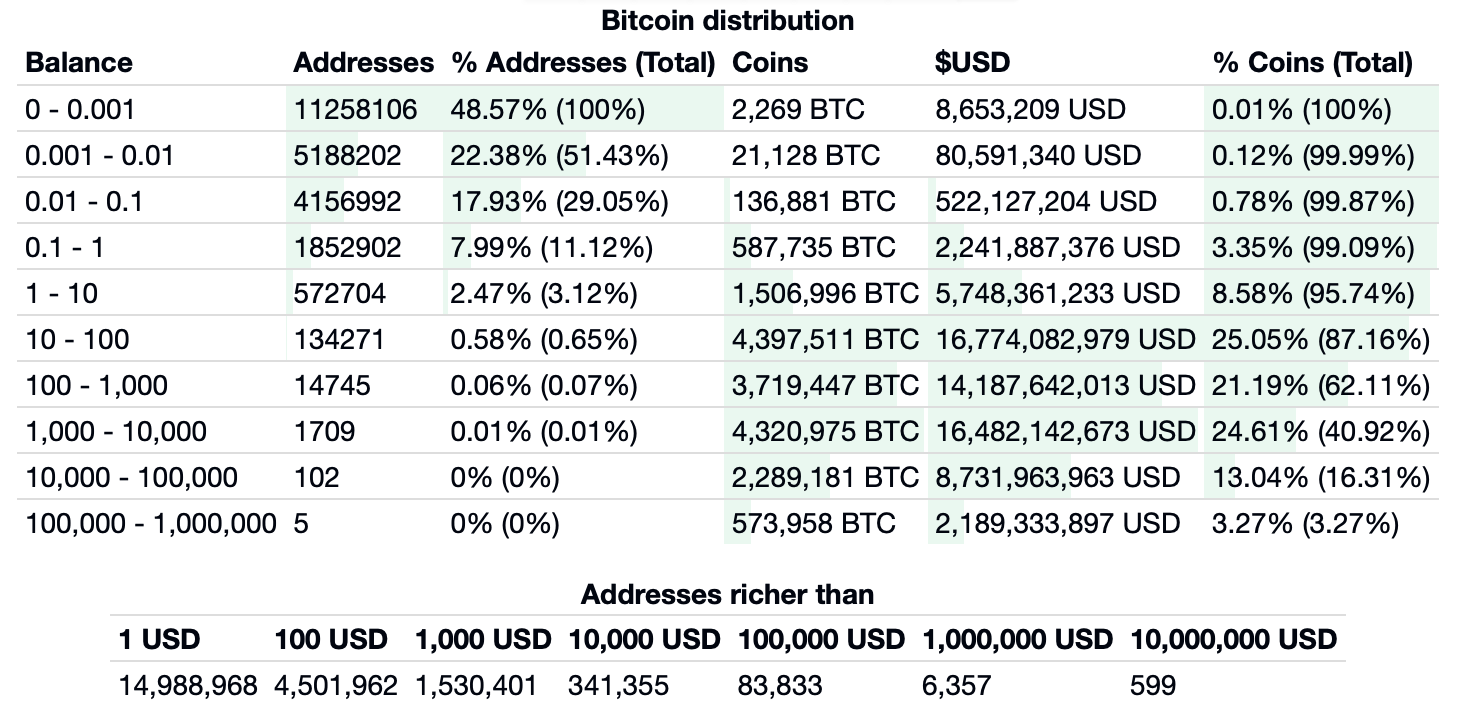
Task: Click the $USD column header
Action: click(x=972, y=63)
